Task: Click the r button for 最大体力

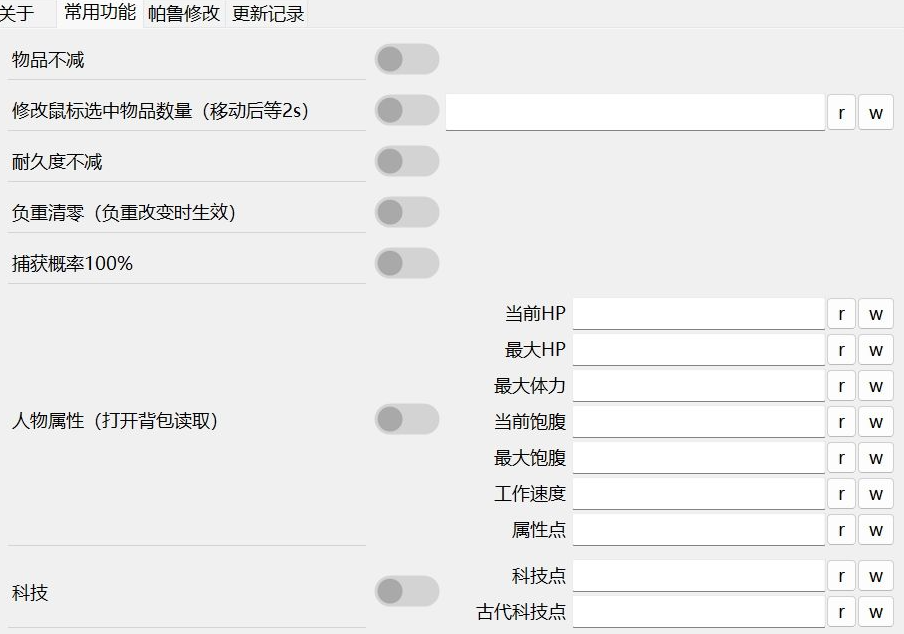Action: pos(841,386)
